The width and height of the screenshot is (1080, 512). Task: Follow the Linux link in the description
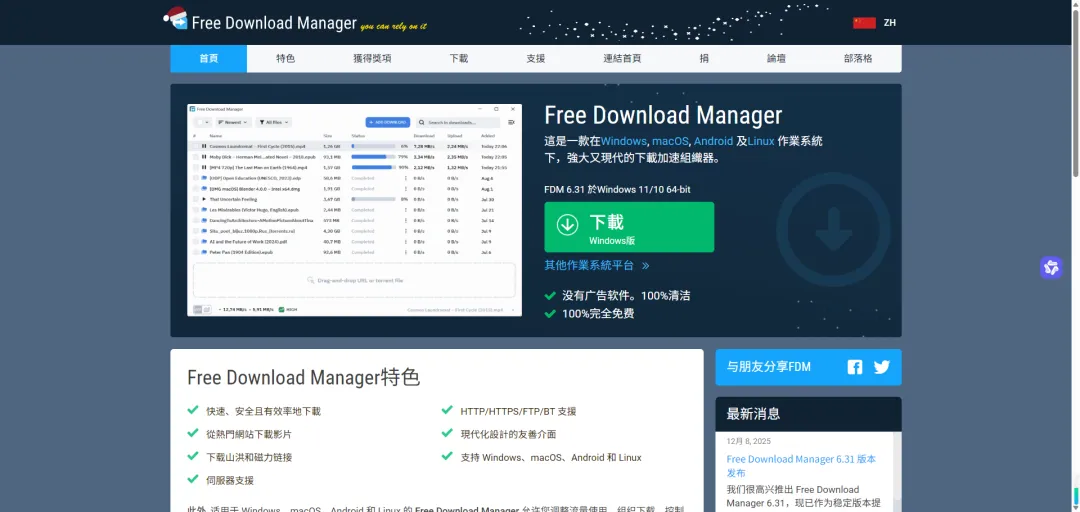coord(761,141)
